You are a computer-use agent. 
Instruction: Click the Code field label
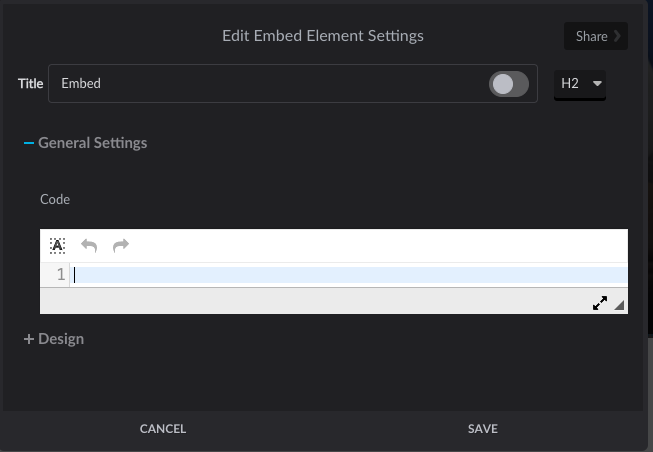coord(55,199)
